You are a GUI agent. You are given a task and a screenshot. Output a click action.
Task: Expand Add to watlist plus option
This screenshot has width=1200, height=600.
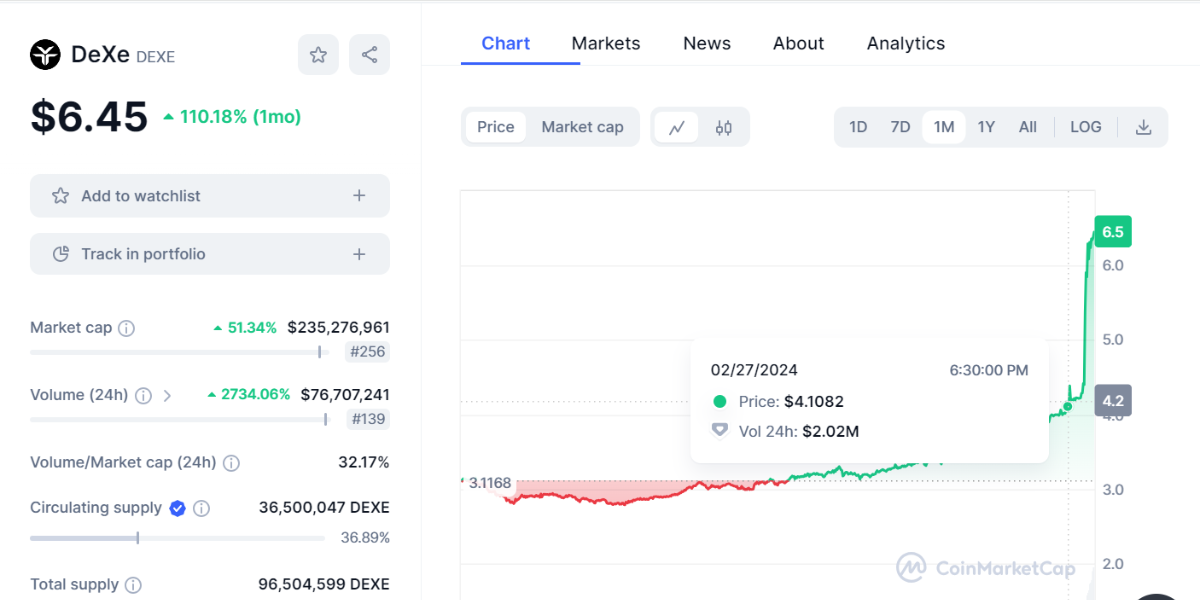click(359, 196)
